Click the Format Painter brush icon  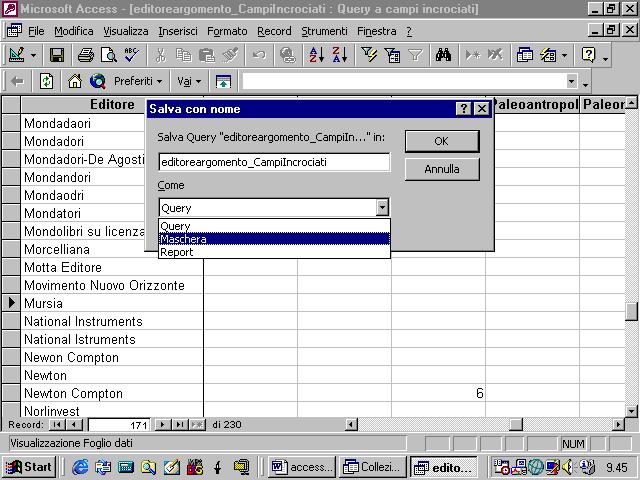point(230,55)
